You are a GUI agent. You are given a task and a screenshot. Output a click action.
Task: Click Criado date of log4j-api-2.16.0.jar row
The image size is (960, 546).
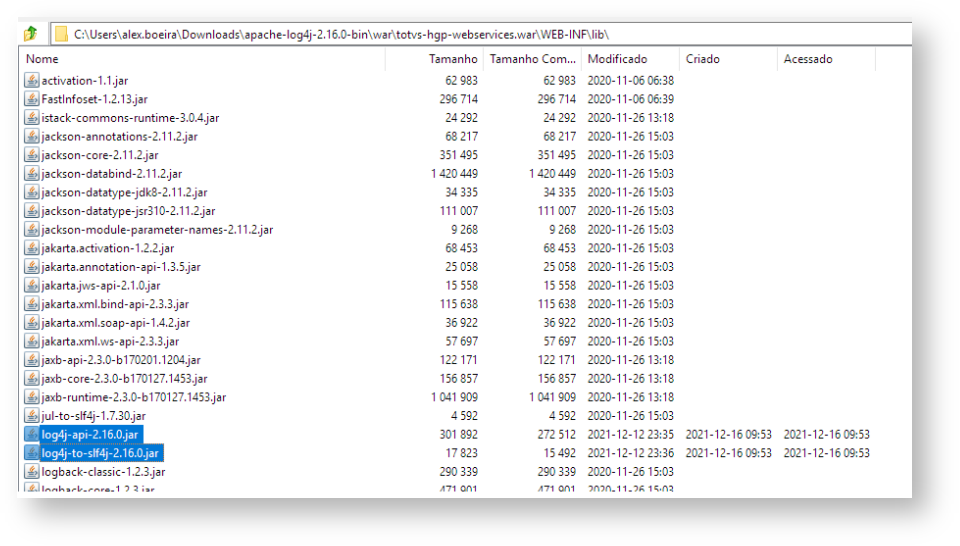(x=729, y=435)
